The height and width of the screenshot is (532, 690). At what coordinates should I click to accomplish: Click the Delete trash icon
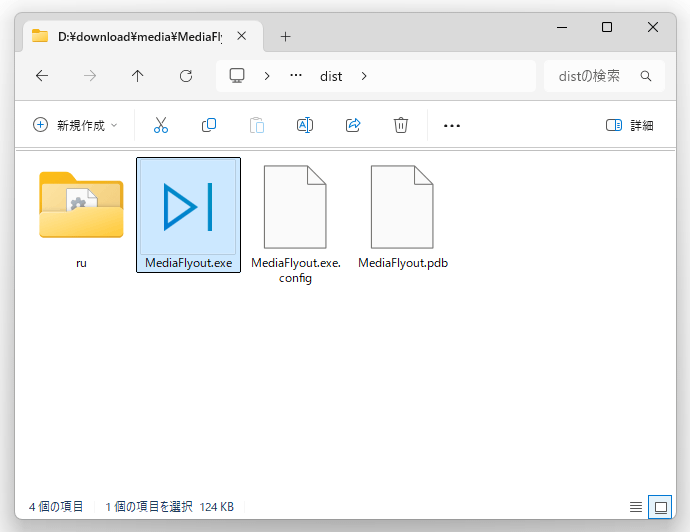401,125
